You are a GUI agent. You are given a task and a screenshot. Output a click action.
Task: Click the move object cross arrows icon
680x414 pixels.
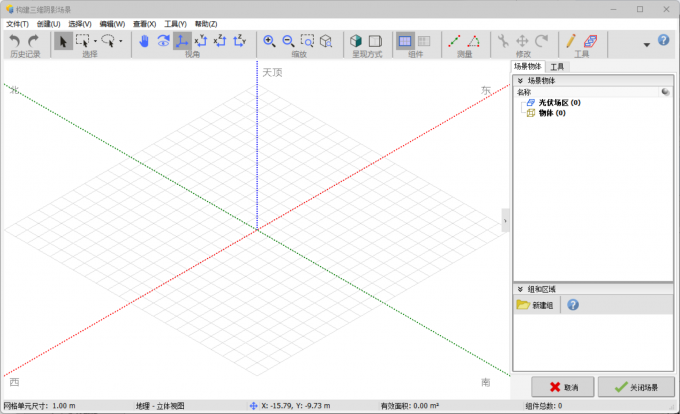pyautogui.click(x=522, y=41)
